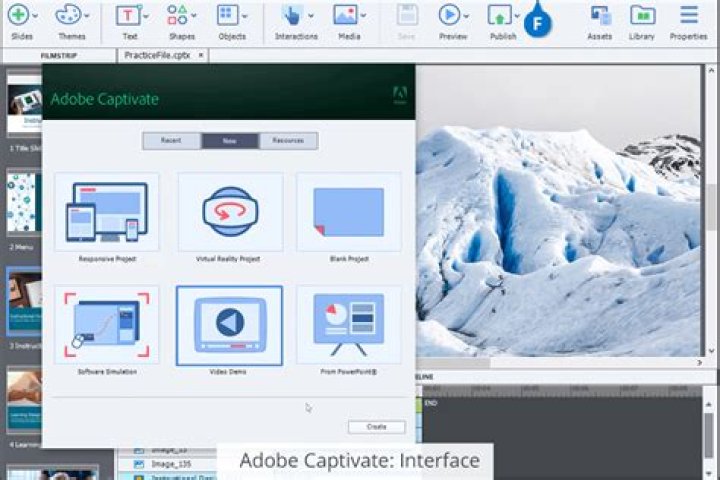This screenshot has width=720, height=480.
Task: Click the Create button
Action: (x=377, y=427)
